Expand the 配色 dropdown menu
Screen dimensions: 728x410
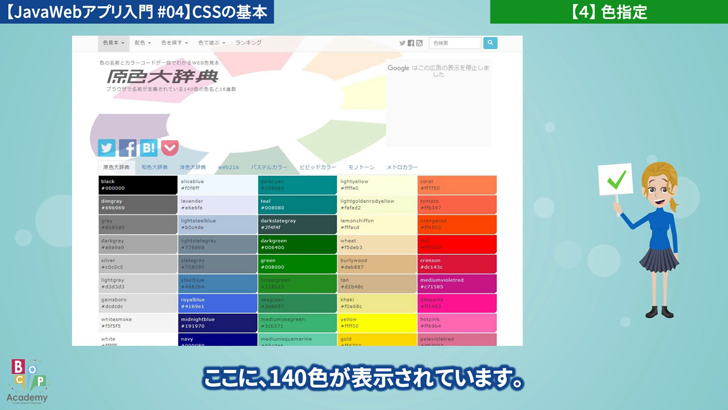click(142, 43)
